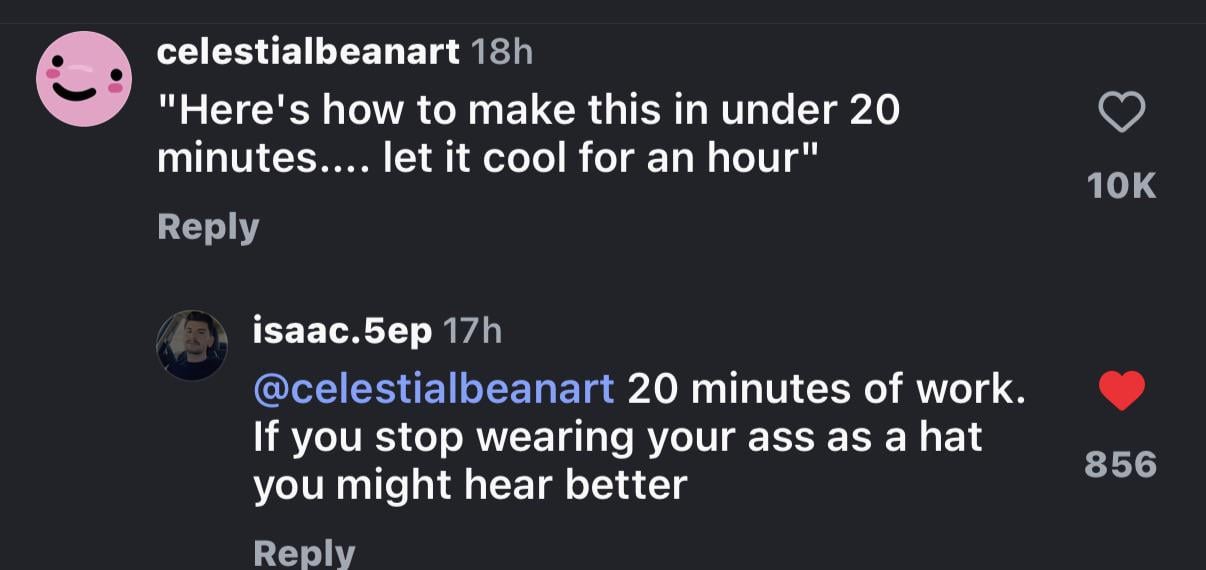Open the celestialbeanart username link

pyautogui.click(x=308, y=53)
